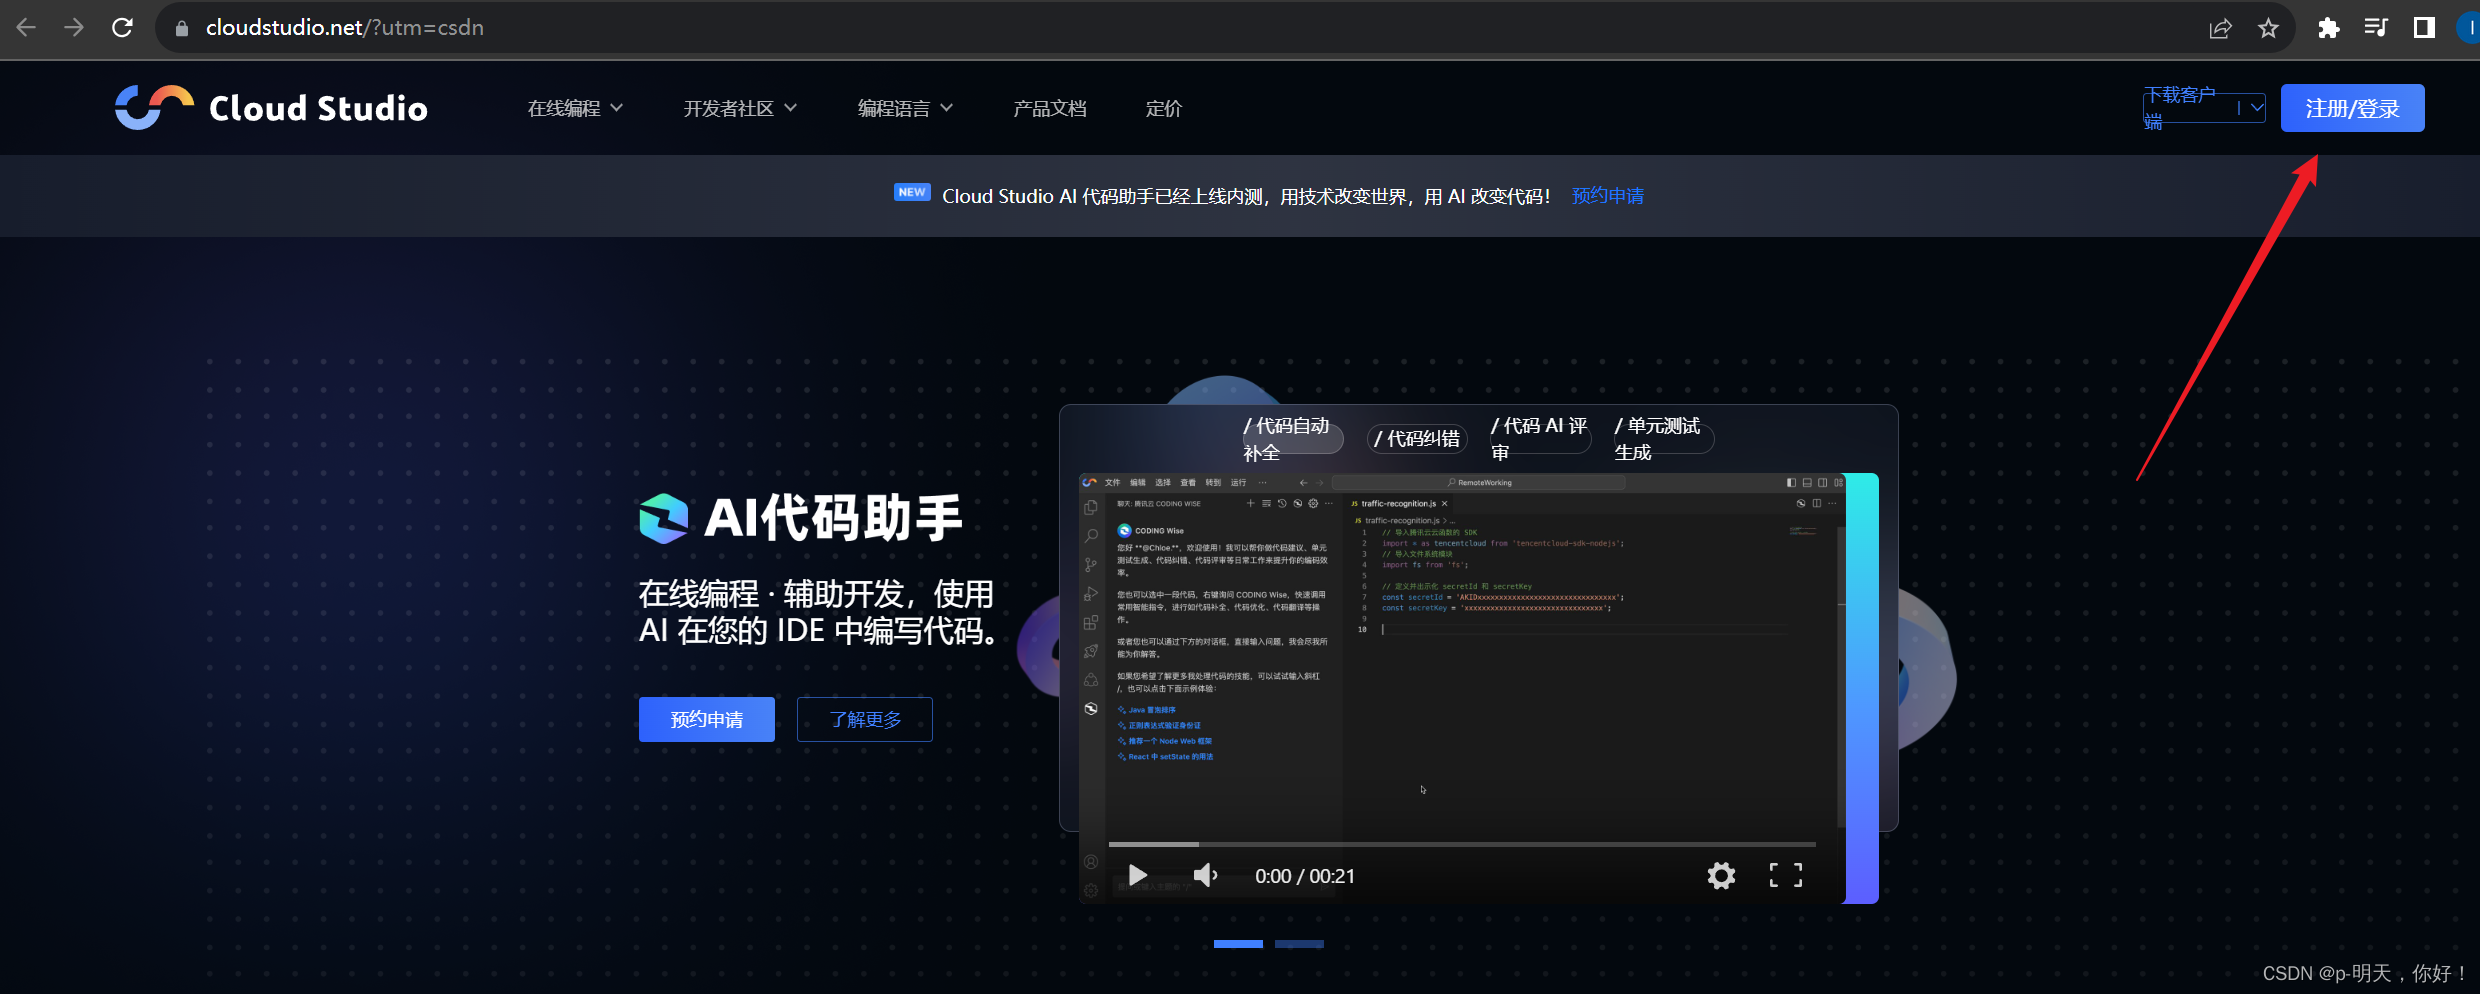Open the browser media control icon

pos(2376,28)
